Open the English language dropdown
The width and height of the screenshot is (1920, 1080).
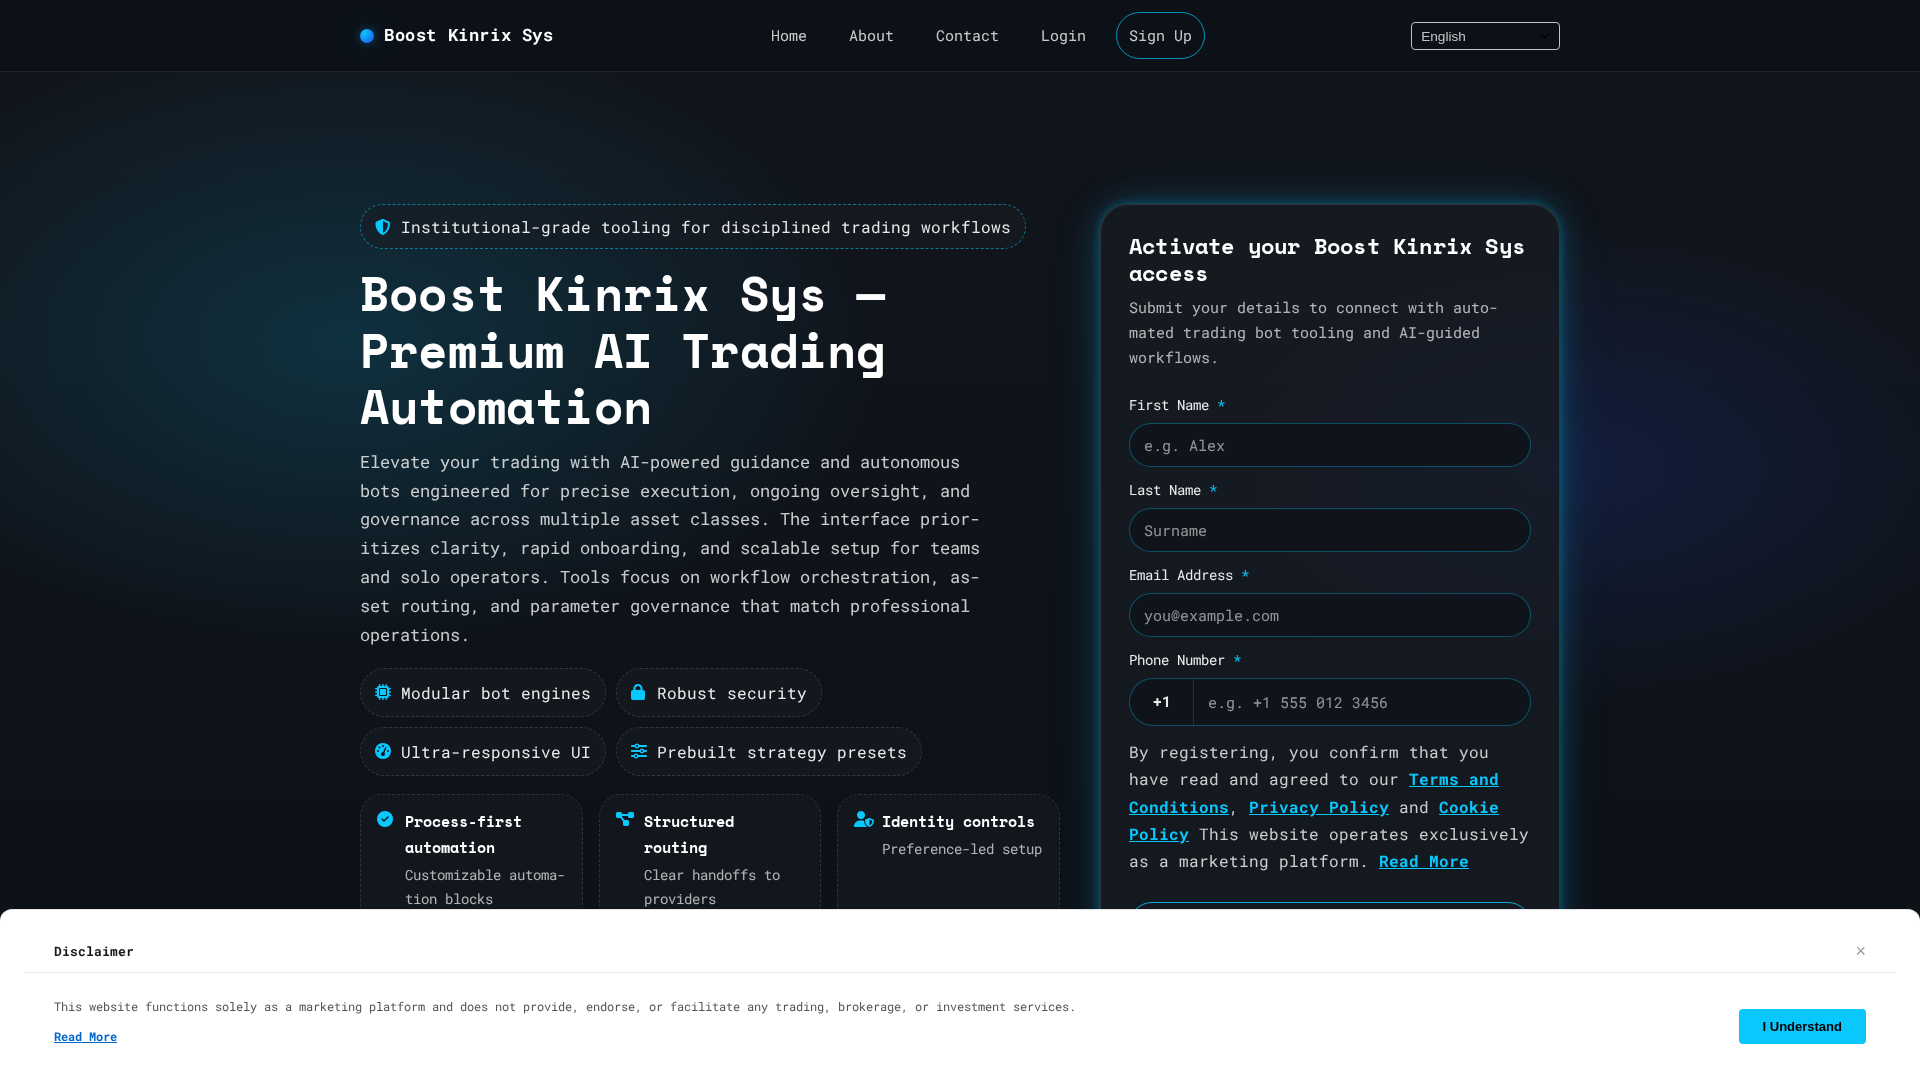(1485, 36)
